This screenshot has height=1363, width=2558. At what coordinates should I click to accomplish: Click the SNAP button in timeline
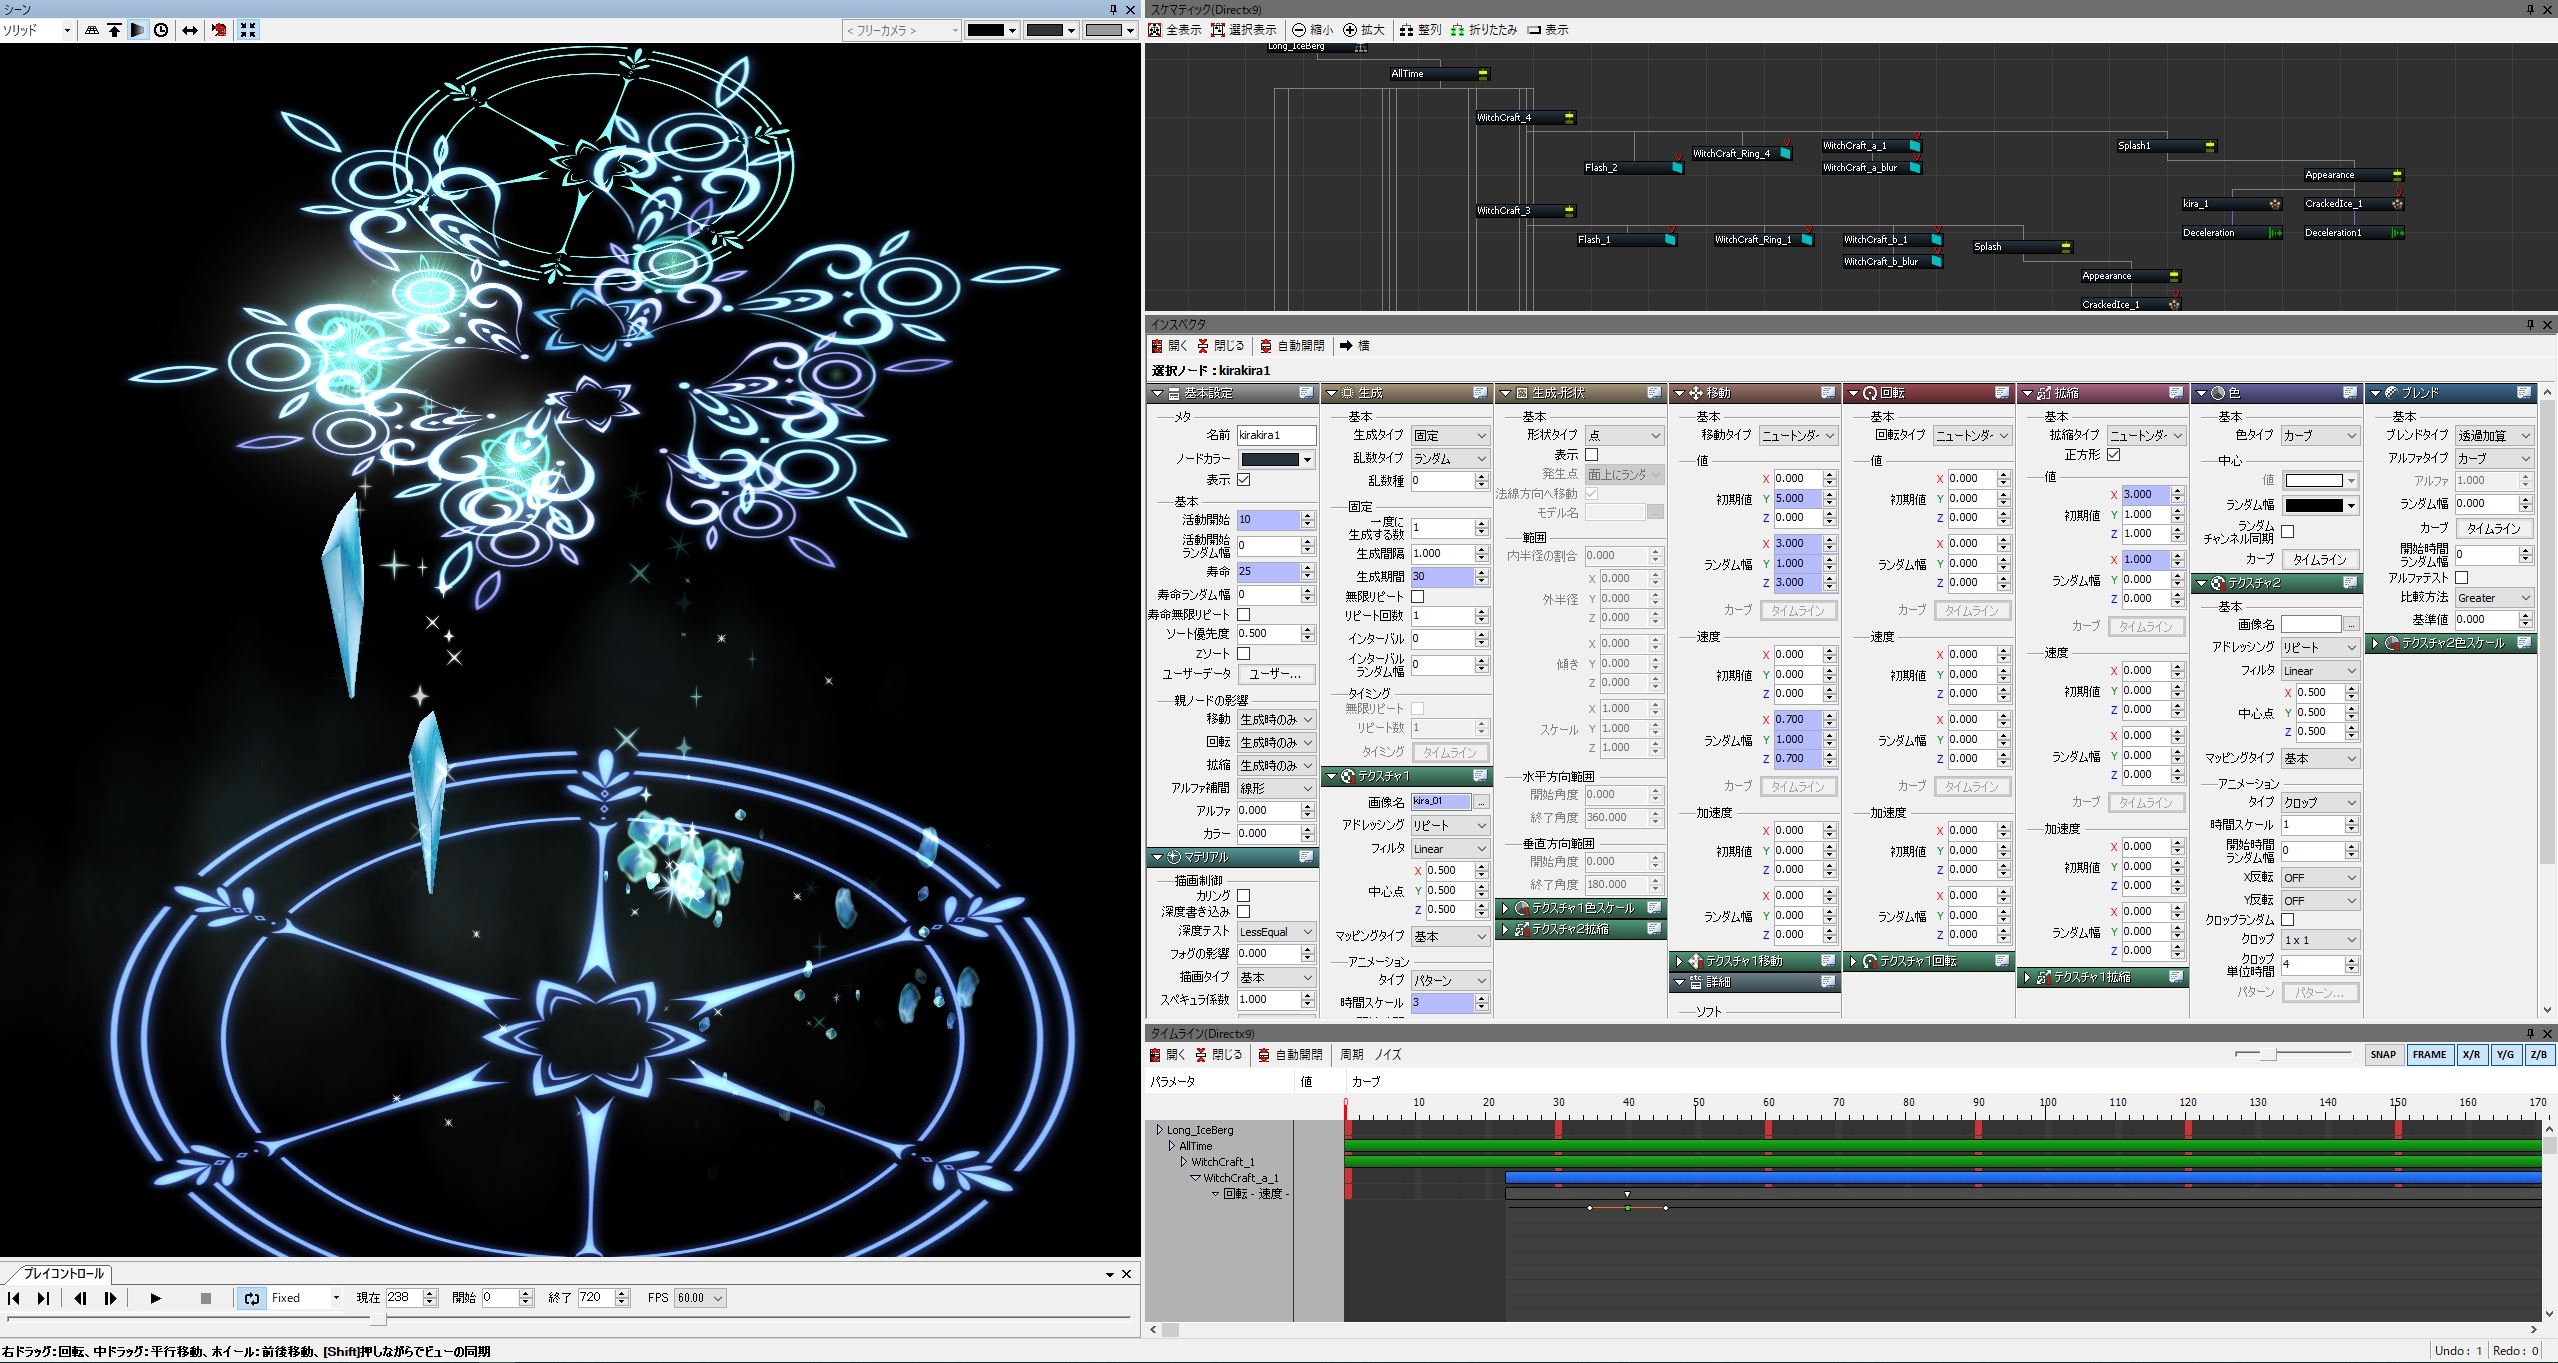click(x=2383, y=1054)
